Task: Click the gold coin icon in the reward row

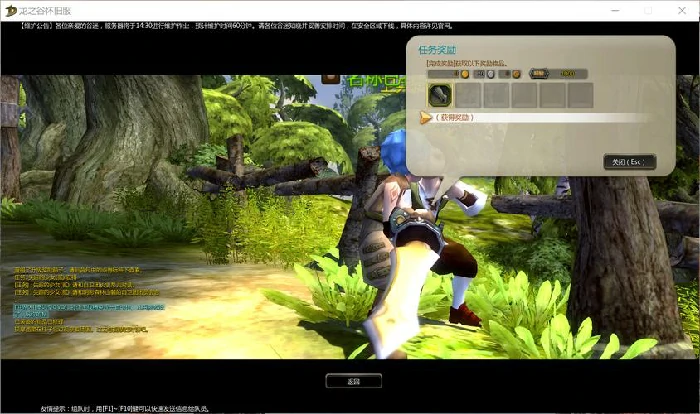Action: 464,73
